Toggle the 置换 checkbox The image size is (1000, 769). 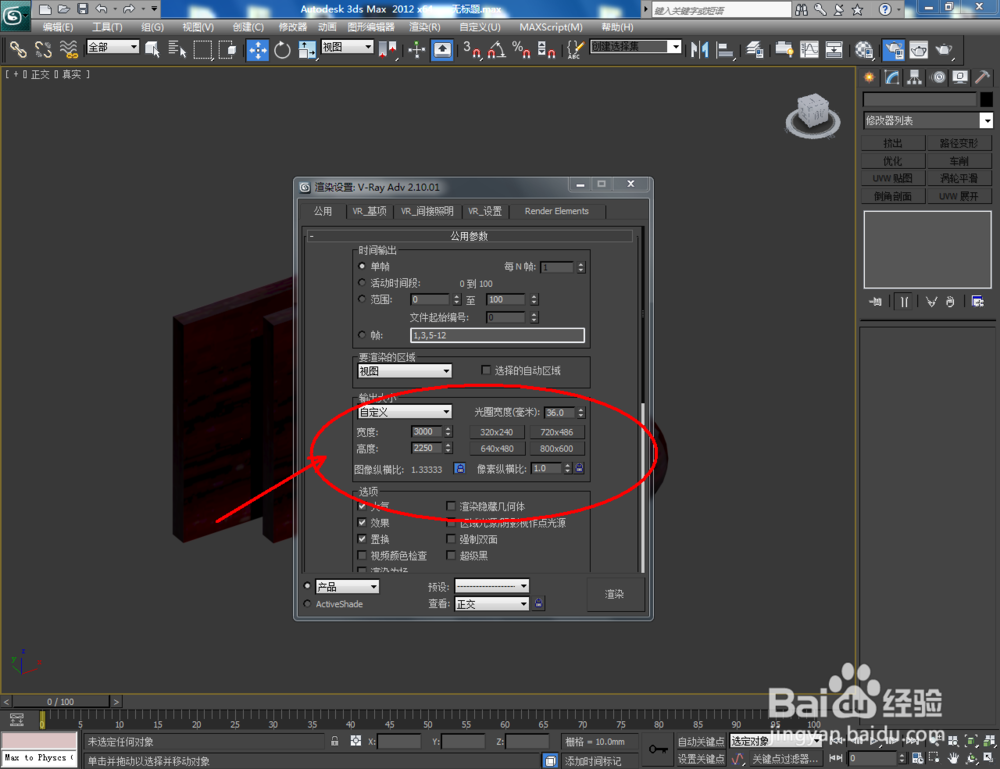pos(362,539)
